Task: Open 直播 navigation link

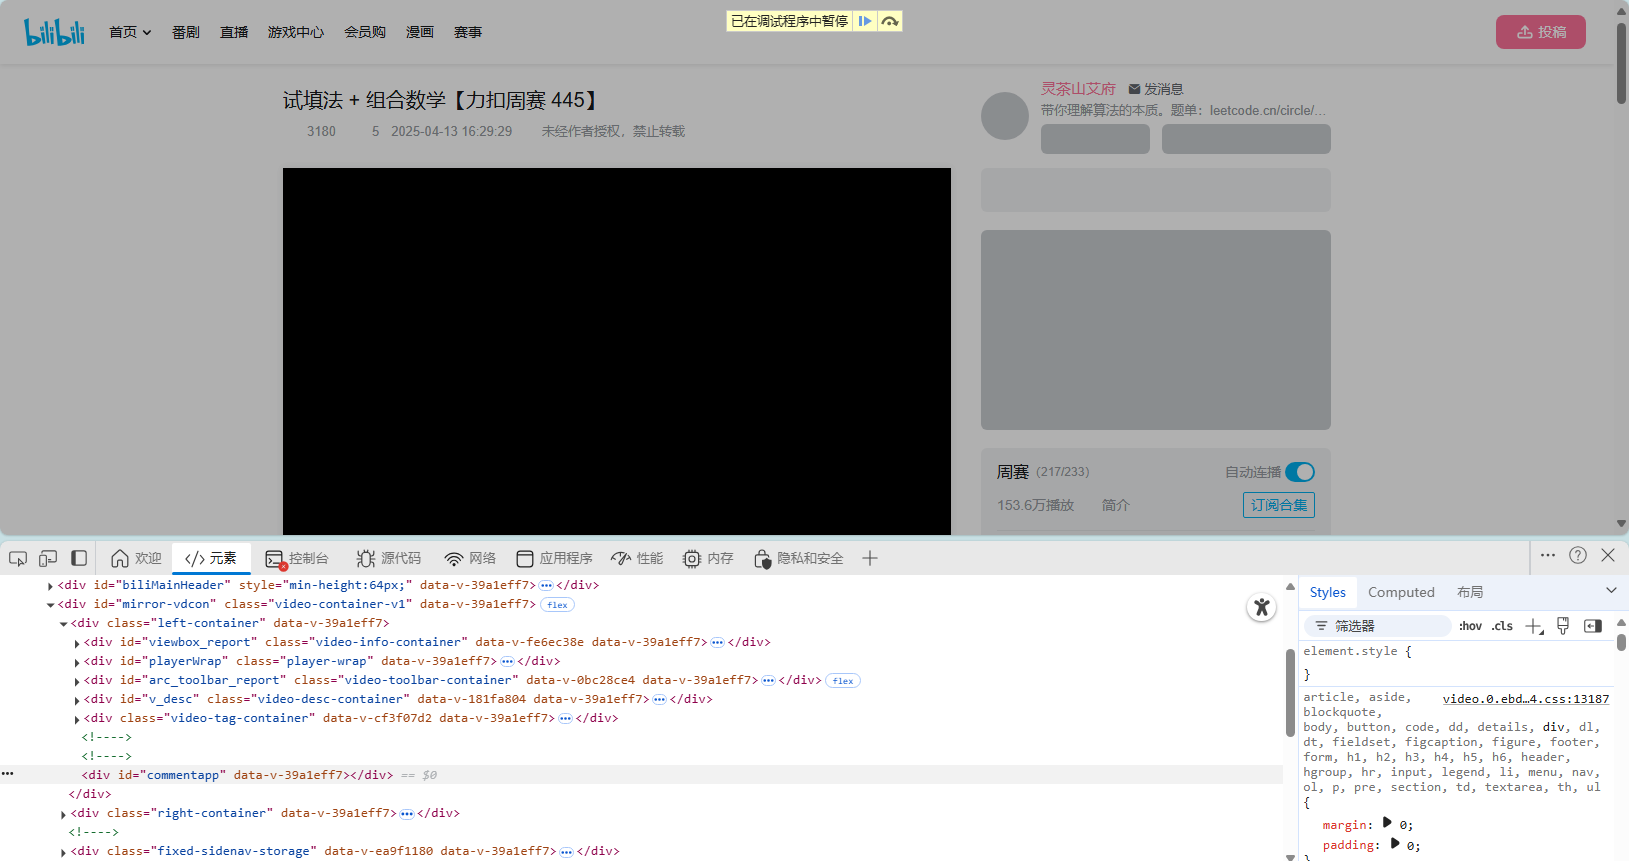Action: [234, 32]
